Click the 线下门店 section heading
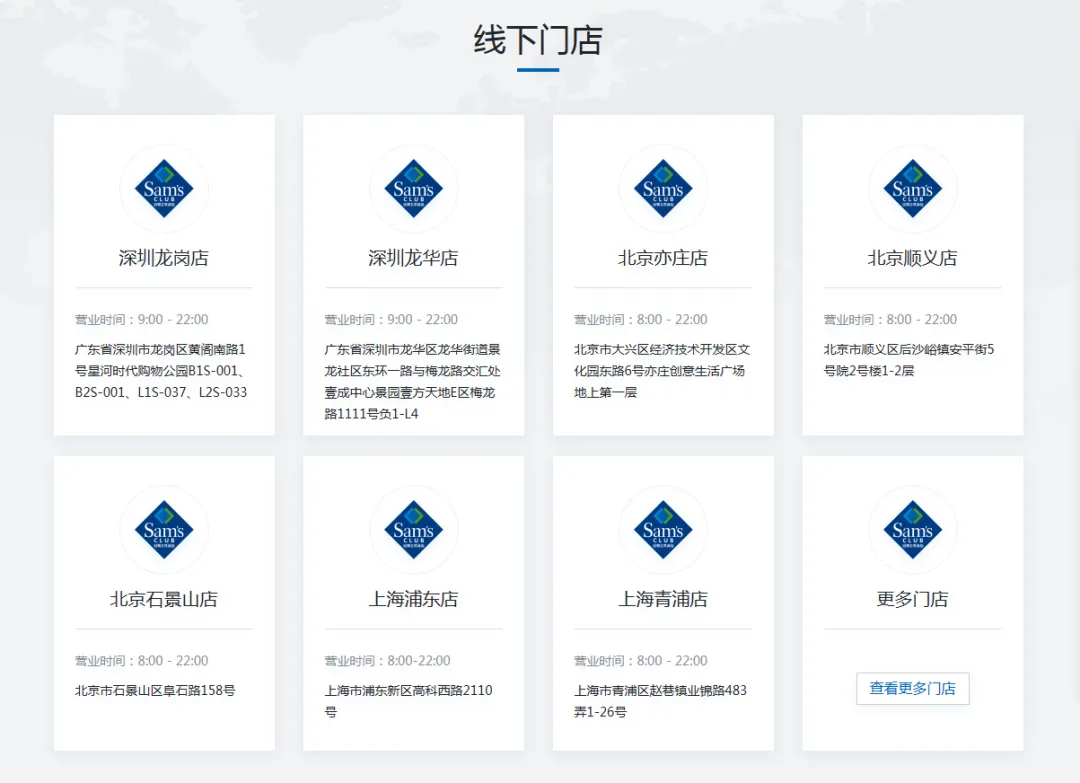 538,39
